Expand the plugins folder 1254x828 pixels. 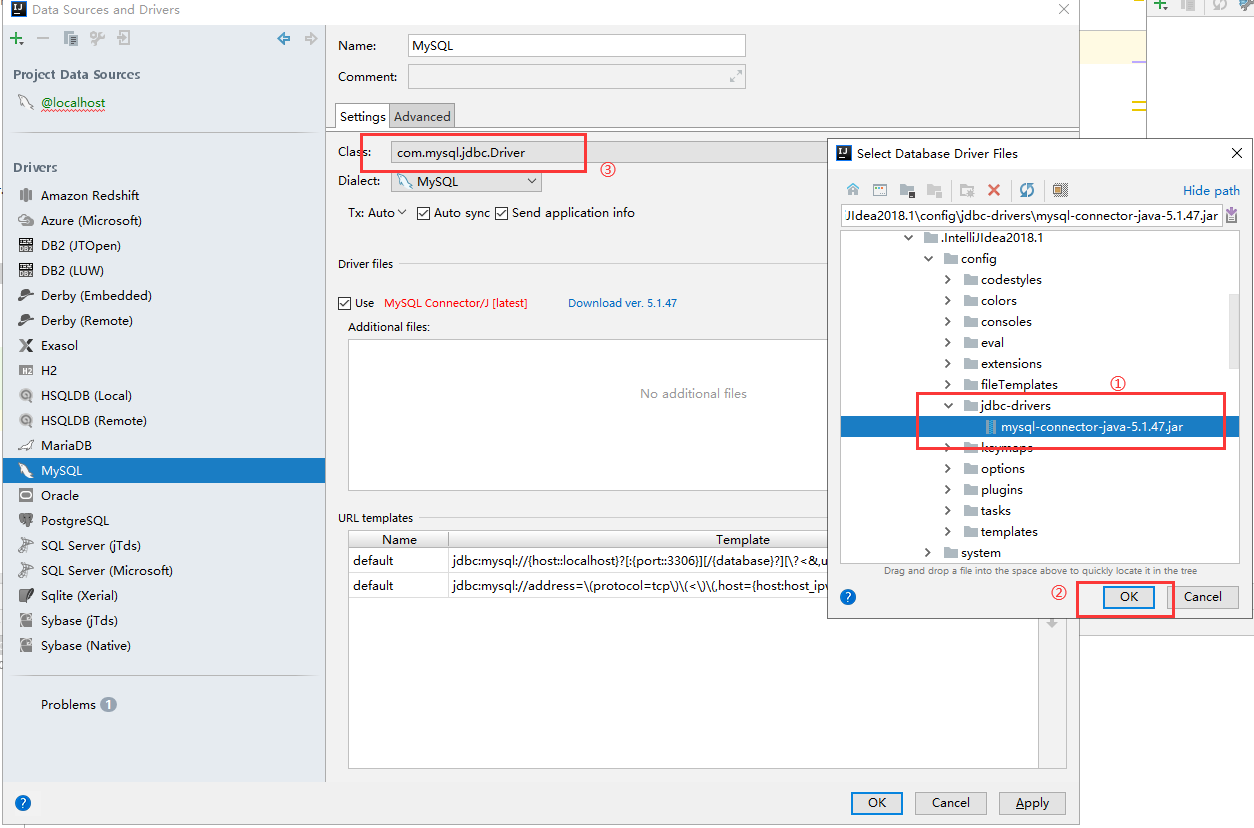coord(948,490)
